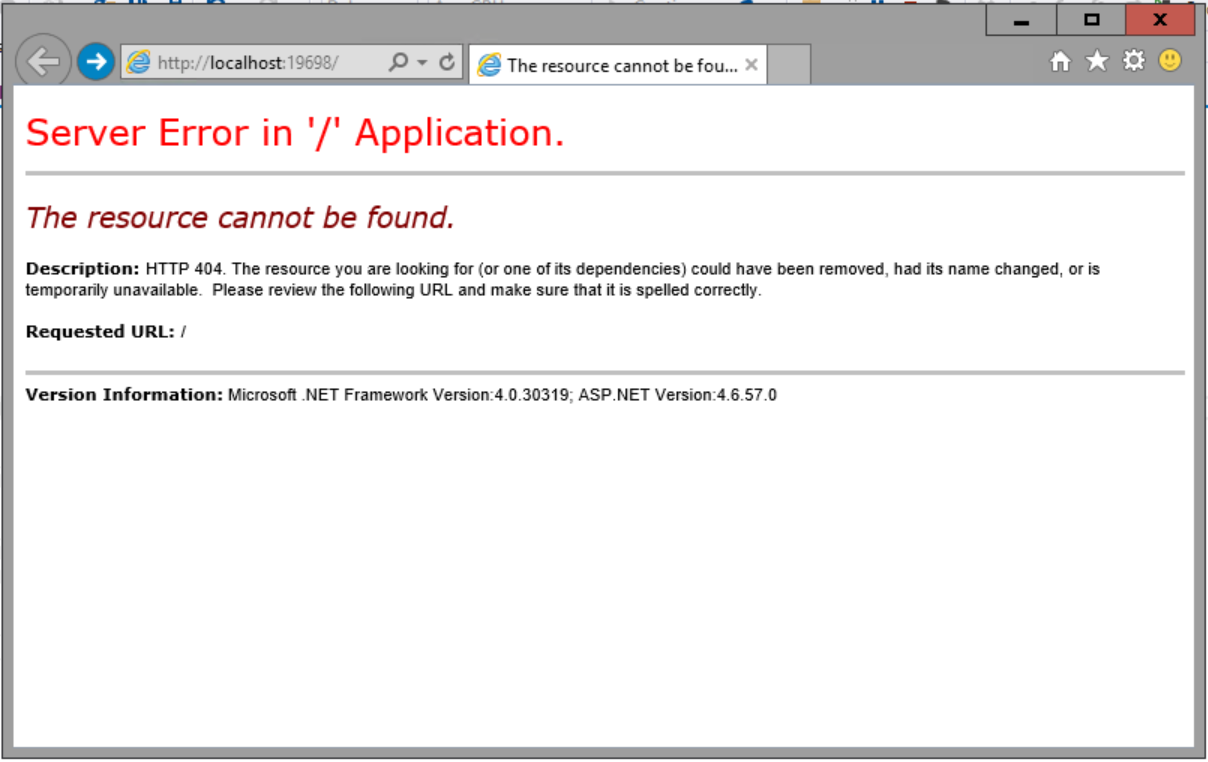1208x762 pixels.
Task: Close the 'The resource cannot be fou...' tab
Action: point(751,65)
